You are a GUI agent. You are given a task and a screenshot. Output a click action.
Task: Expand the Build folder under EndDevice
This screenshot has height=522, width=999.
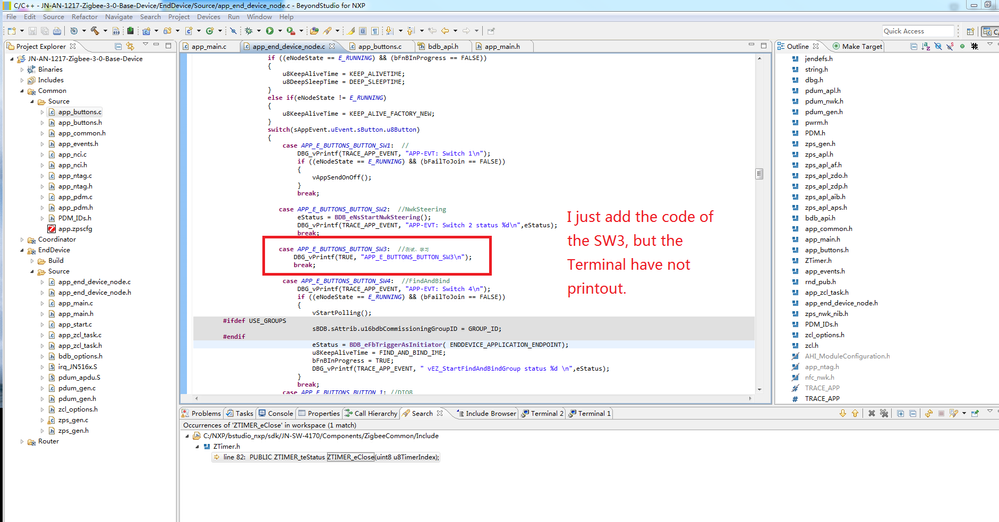point(32,261)
